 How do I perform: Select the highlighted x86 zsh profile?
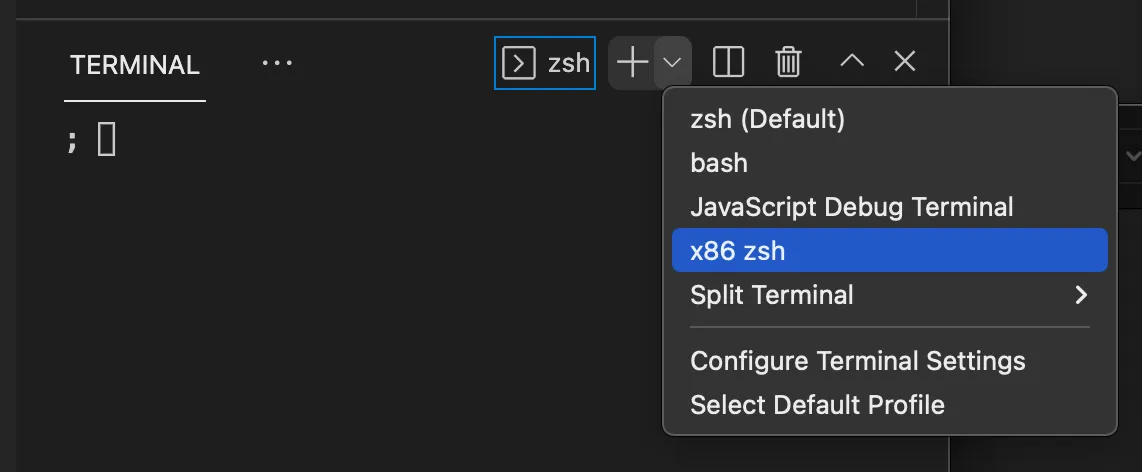(738, 251)
